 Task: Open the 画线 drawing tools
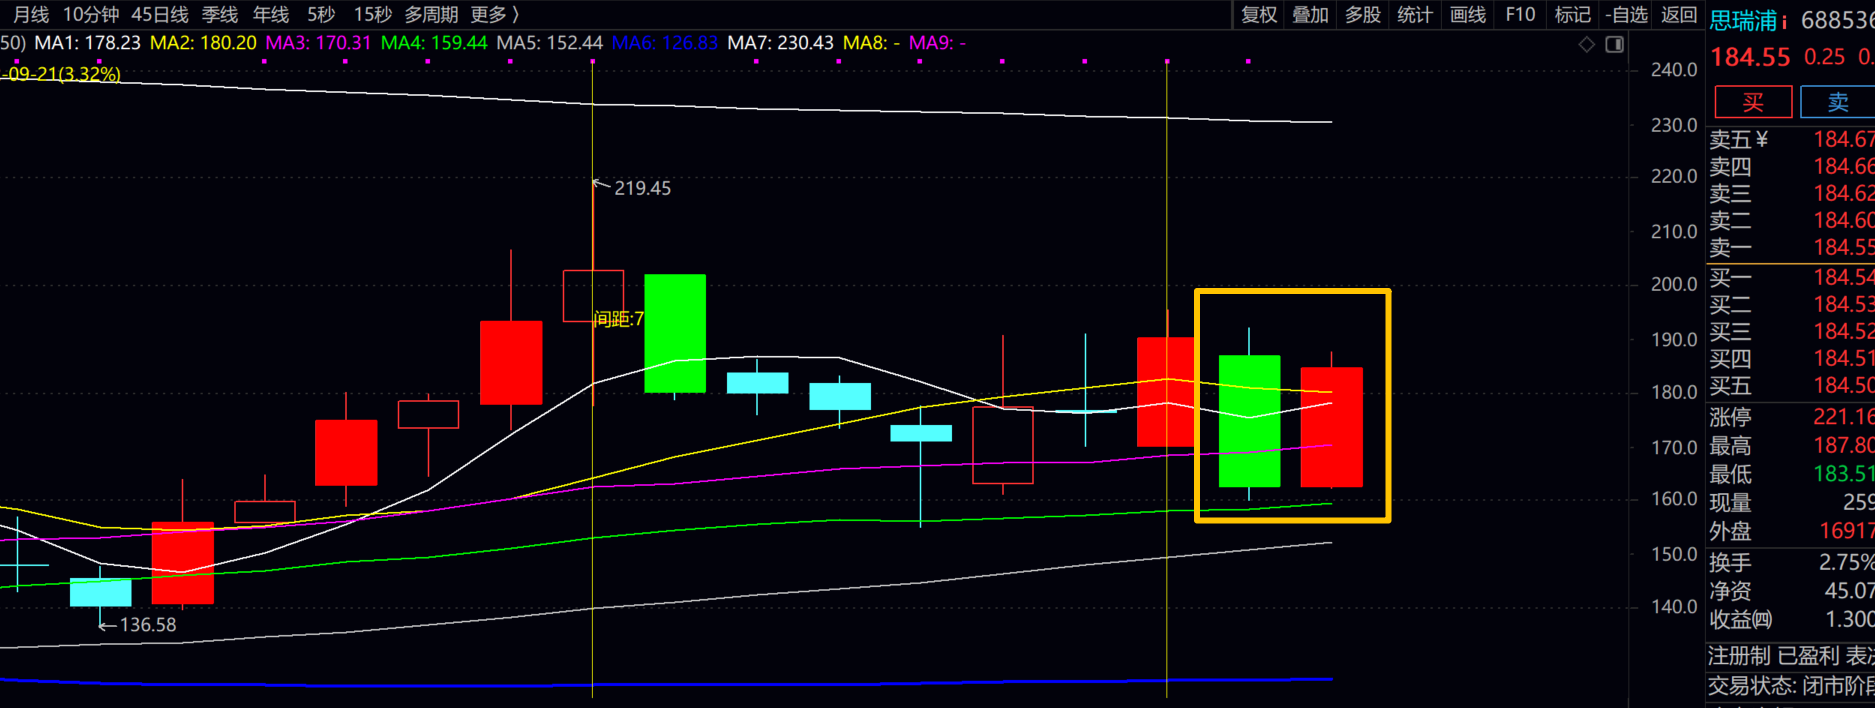1468,15
